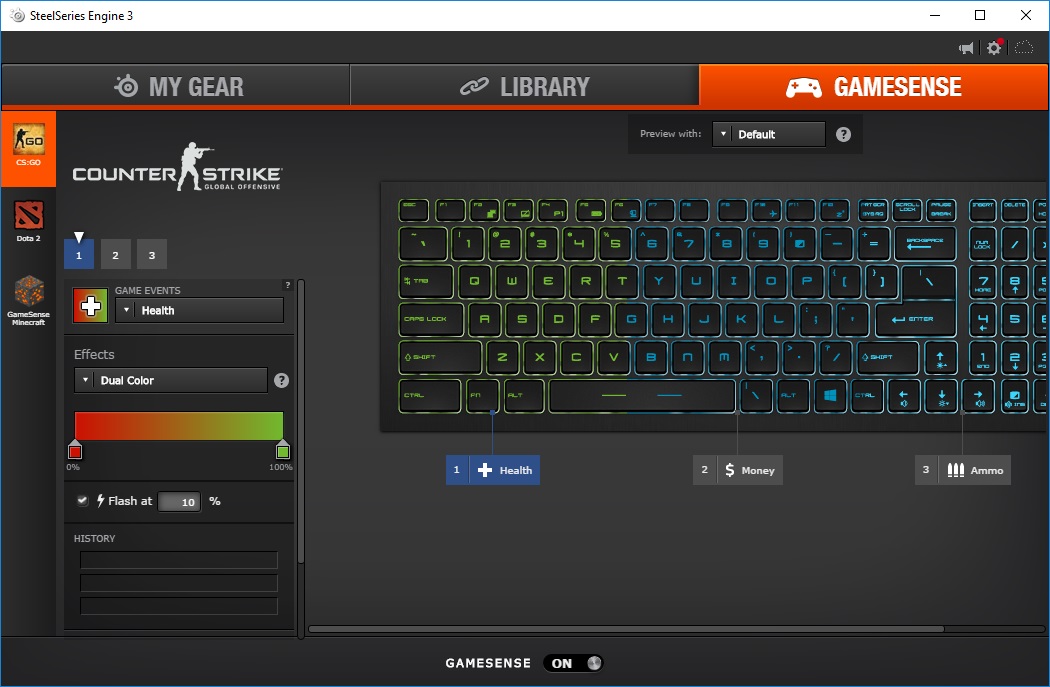Click the Esc key on keyboard preview

(x=413, y=210)
